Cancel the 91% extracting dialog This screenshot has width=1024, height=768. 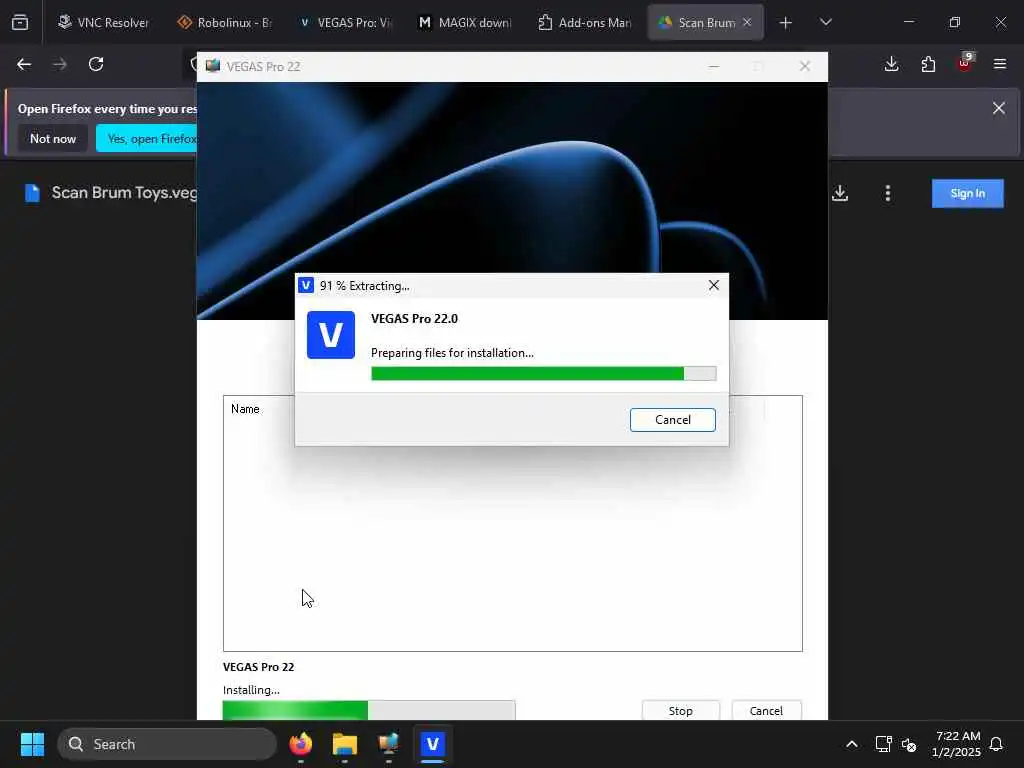672,420
